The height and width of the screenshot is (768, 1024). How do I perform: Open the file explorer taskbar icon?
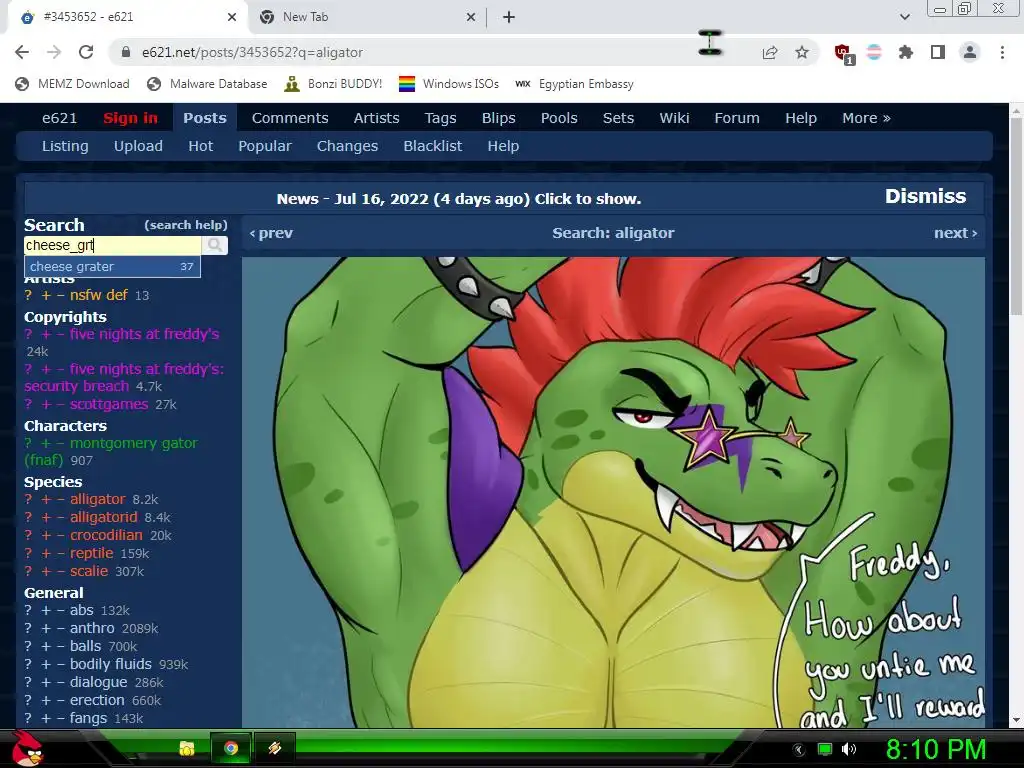(187, 748)
